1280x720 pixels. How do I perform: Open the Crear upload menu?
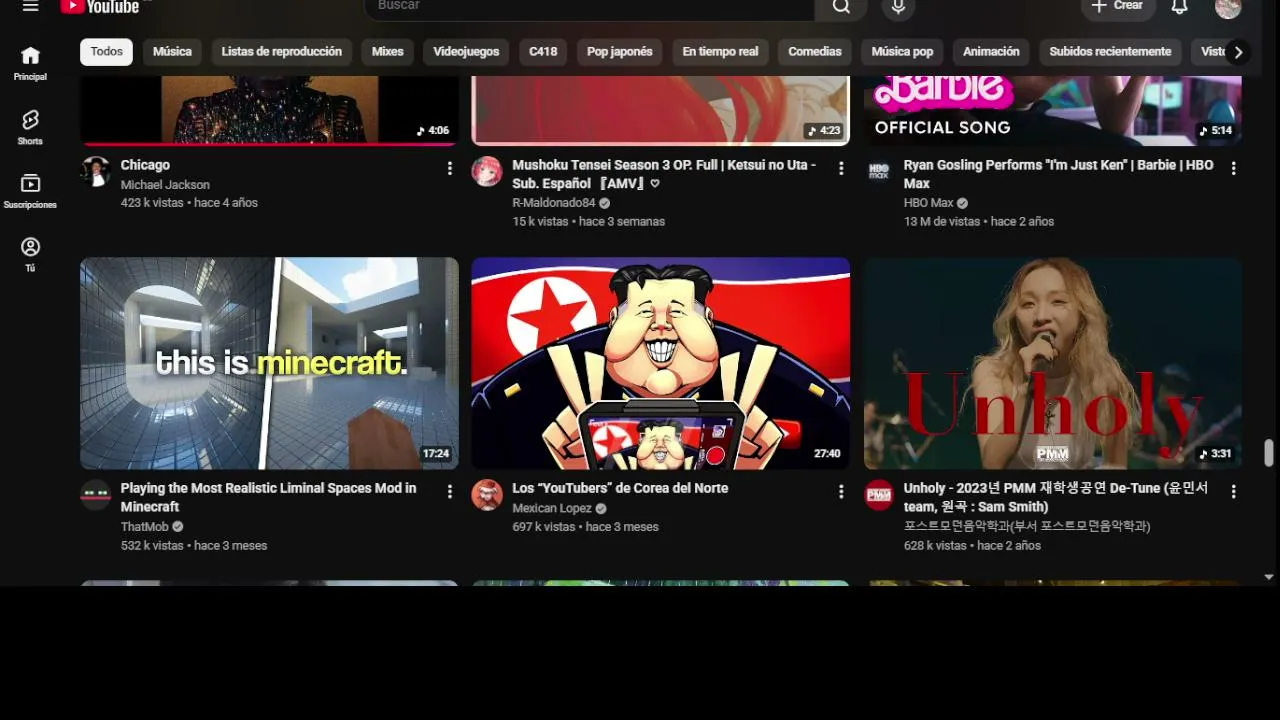(x=1118, y=7)
